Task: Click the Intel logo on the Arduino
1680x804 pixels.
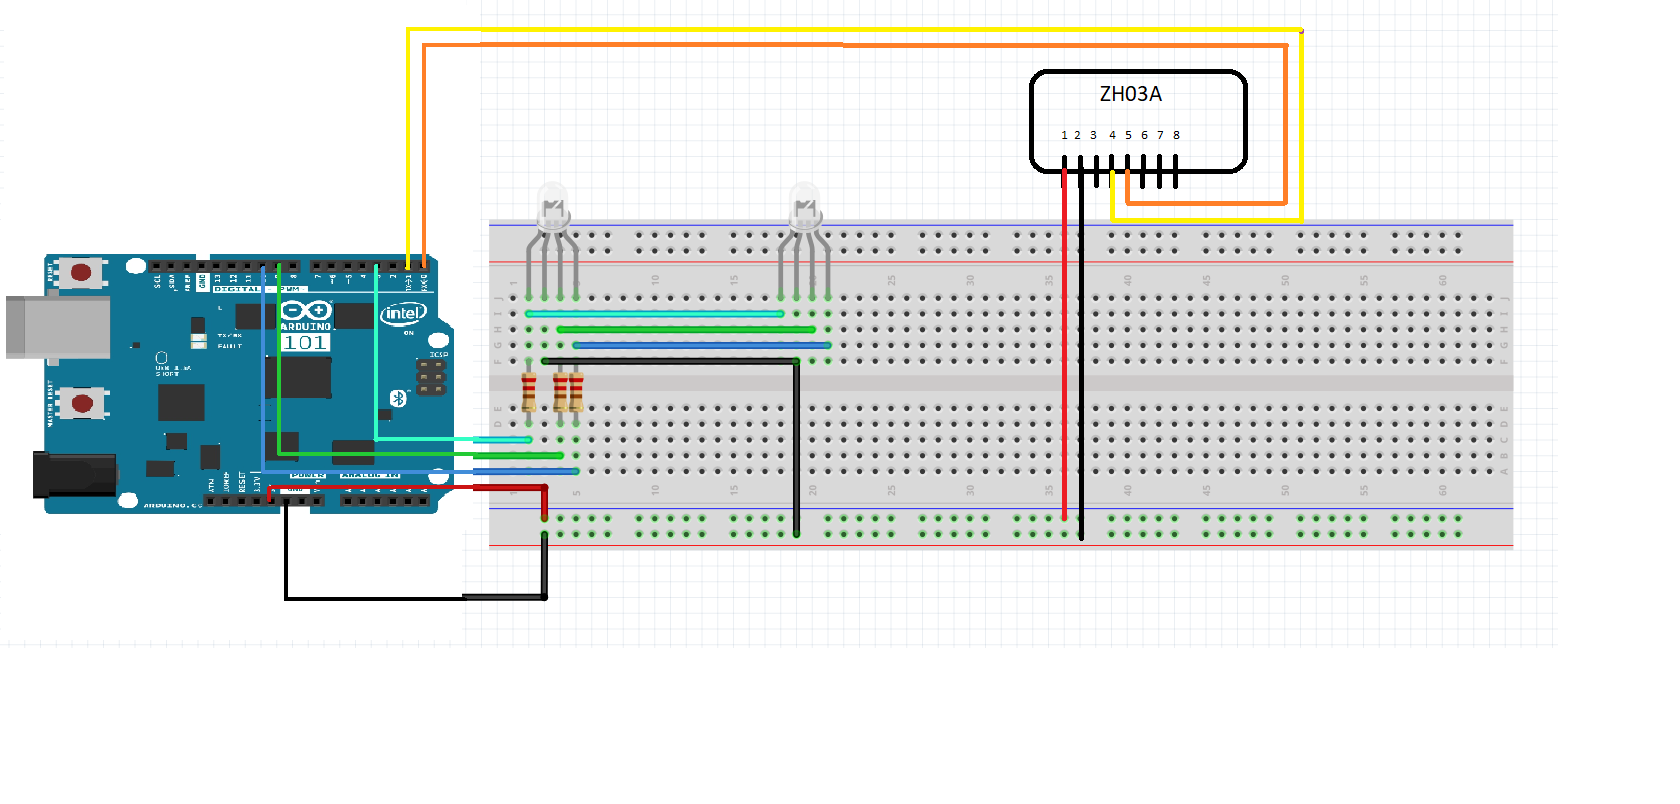Action: point(403,314)
